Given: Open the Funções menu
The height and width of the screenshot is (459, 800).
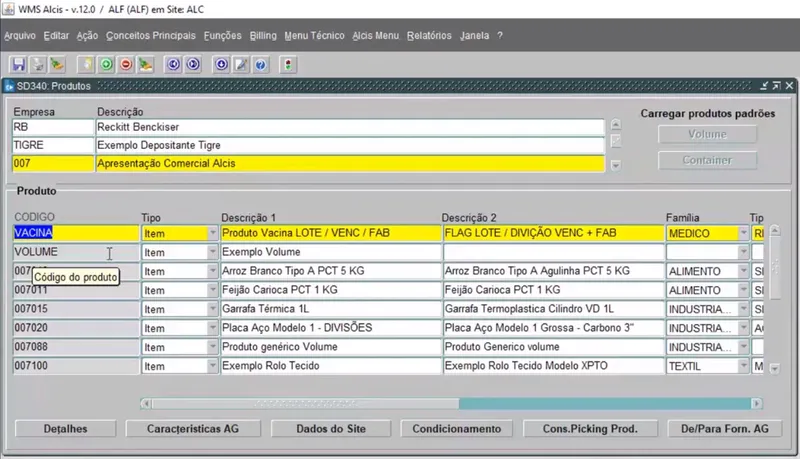Looking at the screenshot, I should (x=222, y=36).
